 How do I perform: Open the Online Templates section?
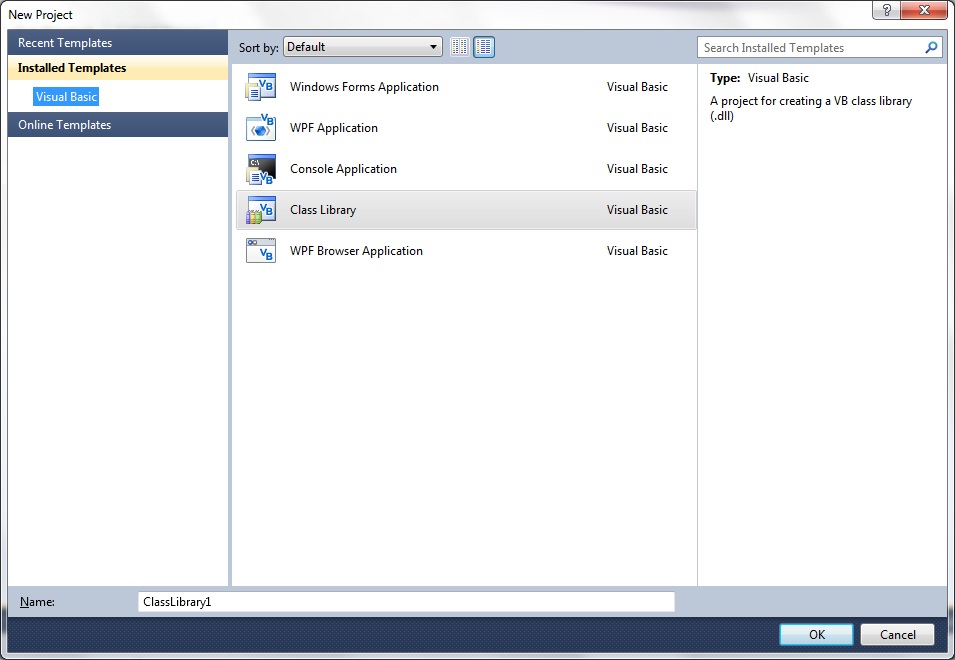(x=118, y=125)
